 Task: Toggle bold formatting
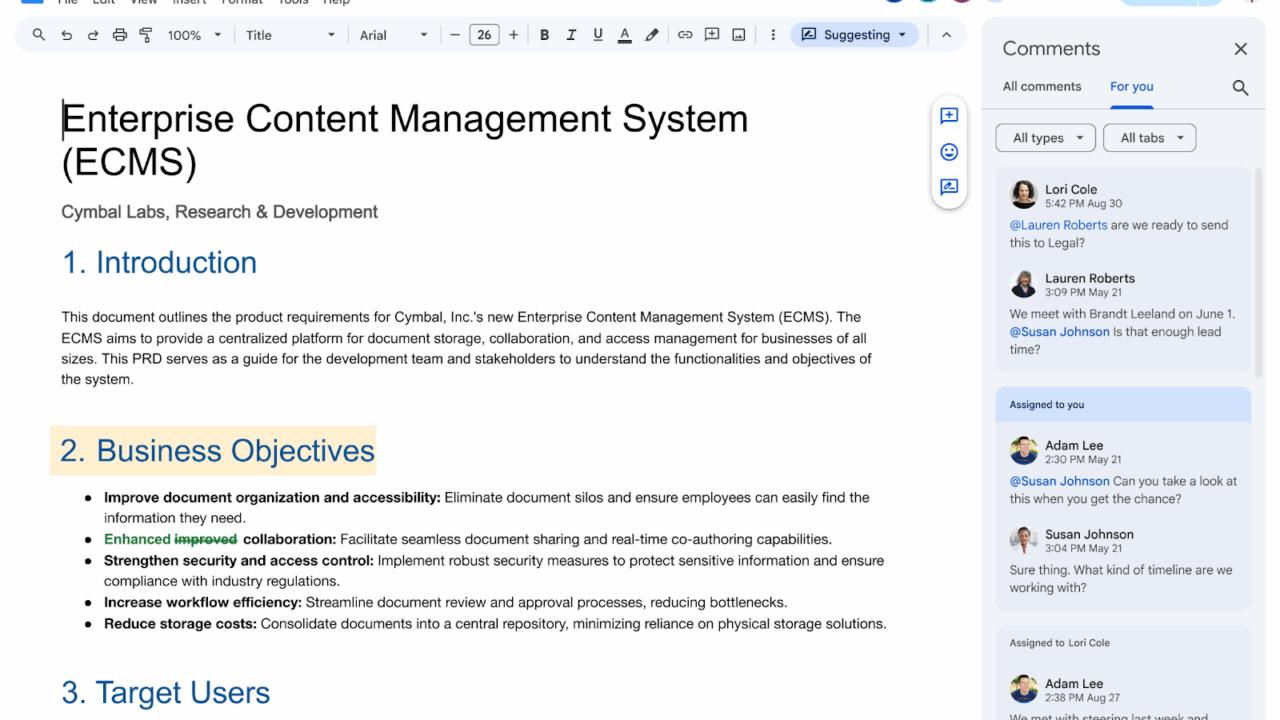[x=545, y=35]
